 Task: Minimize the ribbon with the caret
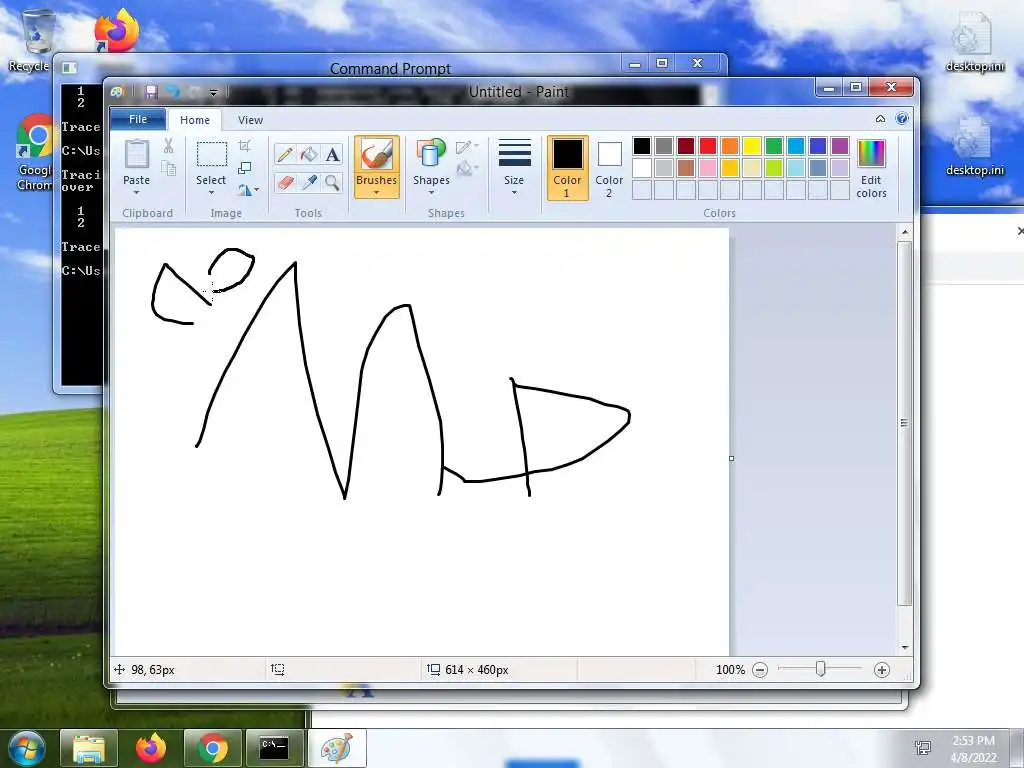(x=880, y=119)
